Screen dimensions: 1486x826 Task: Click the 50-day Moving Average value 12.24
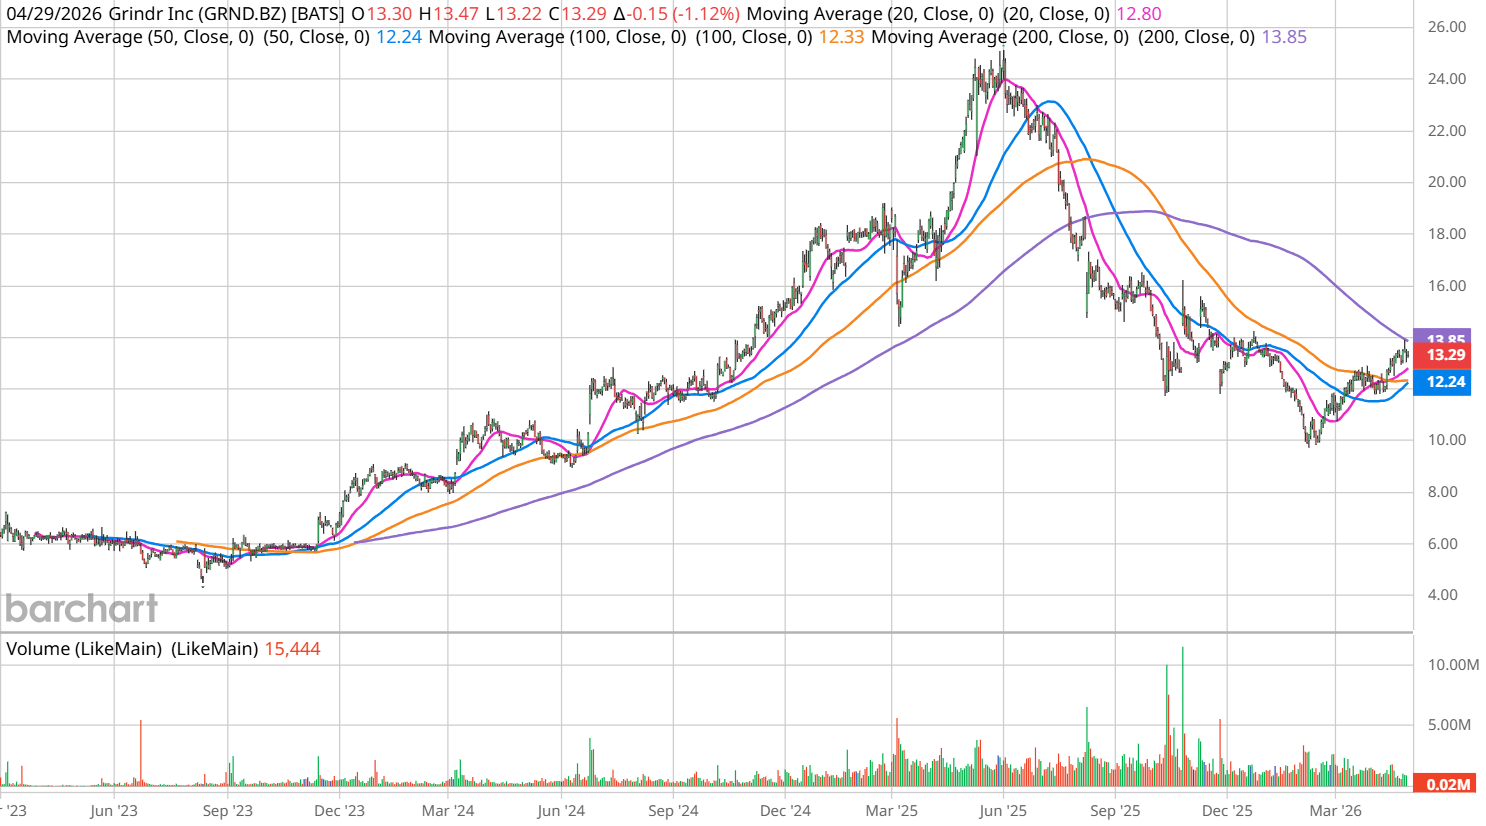(x=398, y=37)
